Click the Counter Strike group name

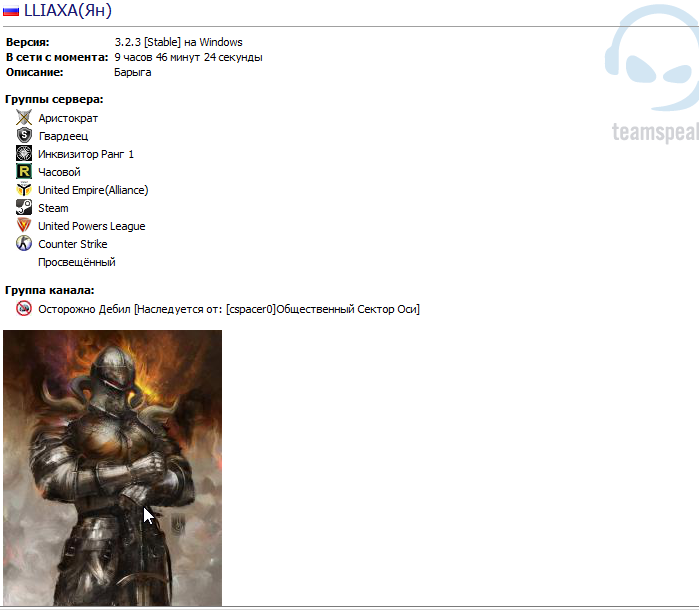(73, 244)
